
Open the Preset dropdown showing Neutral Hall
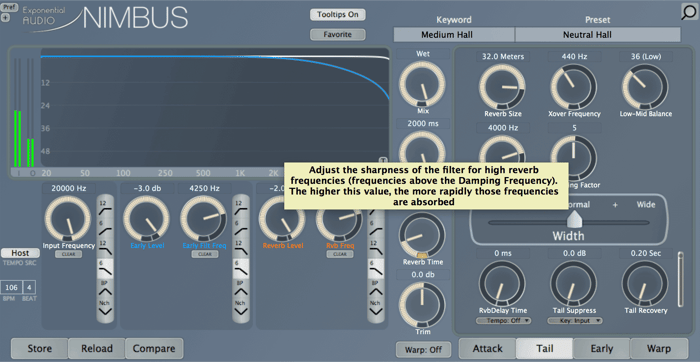tap(598, 34)
